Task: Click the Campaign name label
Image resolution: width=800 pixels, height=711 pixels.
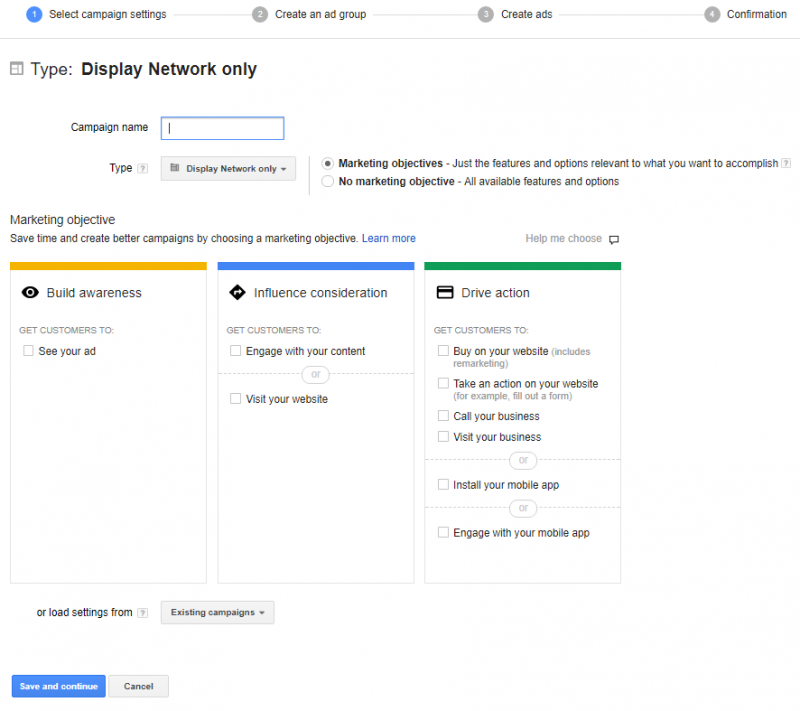Action: click(109, 127)
